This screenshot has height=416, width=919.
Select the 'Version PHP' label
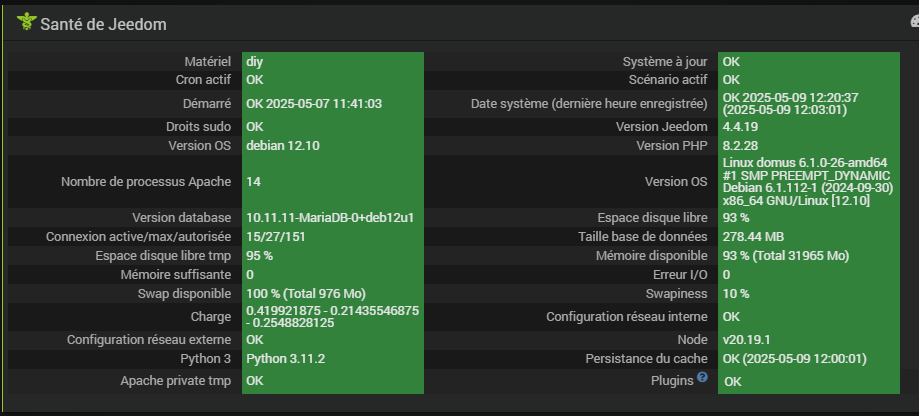click(672, 145)
